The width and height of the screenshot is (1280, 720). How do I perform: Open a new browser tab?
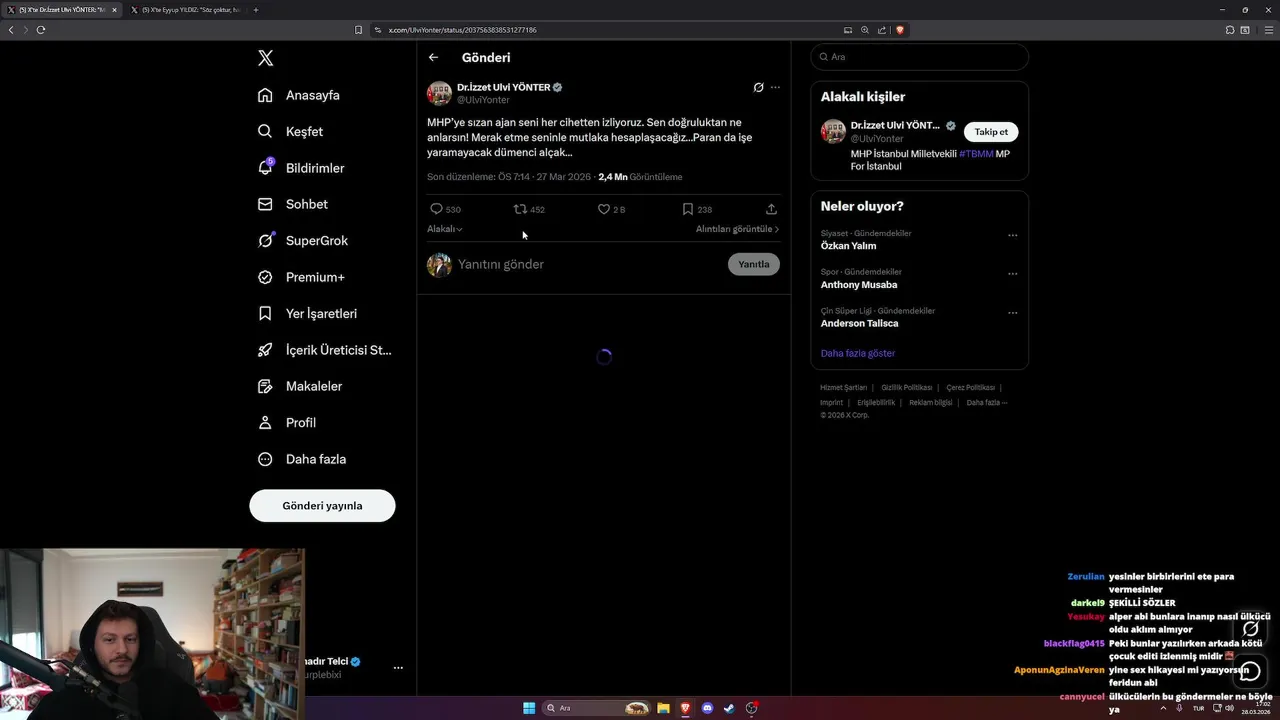(256, 10)
